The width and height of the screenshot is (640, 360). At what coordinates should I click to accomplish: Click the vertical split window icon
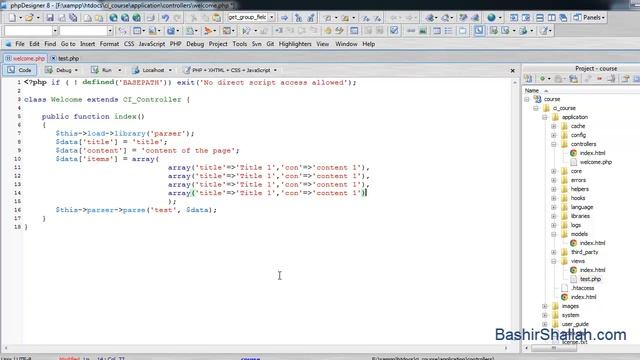pyautogui.click(x=551, y=18)
